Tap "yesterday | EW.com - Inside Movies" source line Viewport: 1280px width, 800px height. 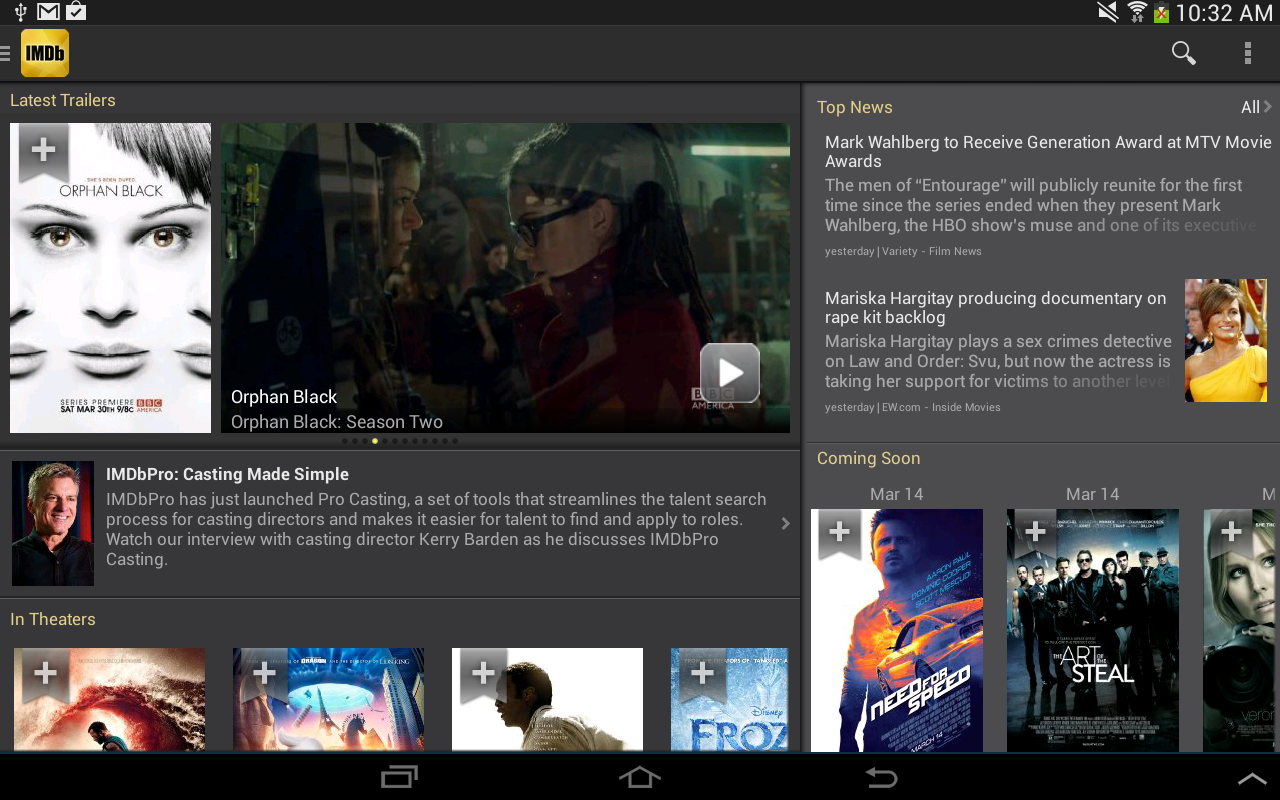click(913, 407)
